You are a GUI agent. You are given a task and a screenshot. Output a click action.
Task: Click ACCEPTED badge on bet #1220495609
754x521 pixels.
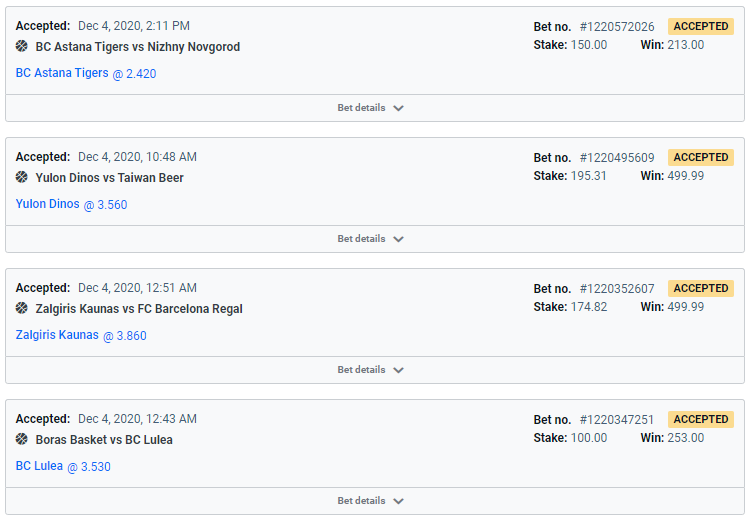coord(700,157)
